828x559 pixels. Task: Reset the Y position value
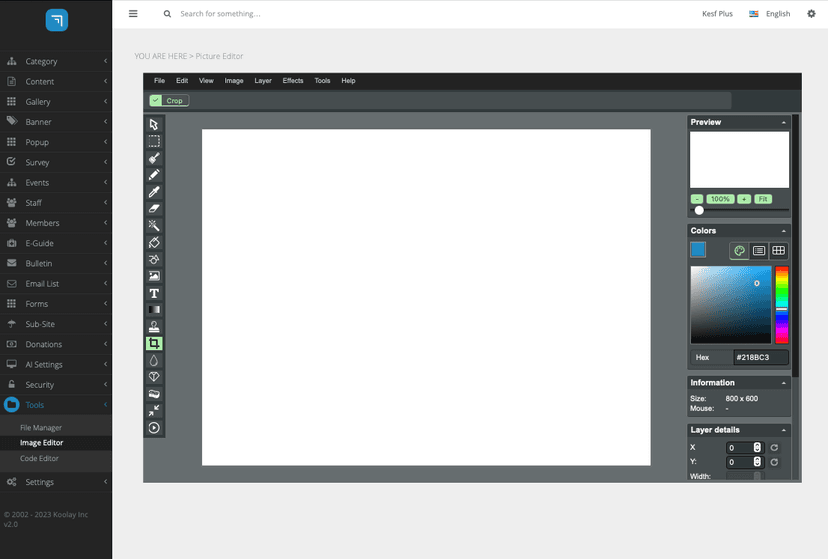click(774, 462)
